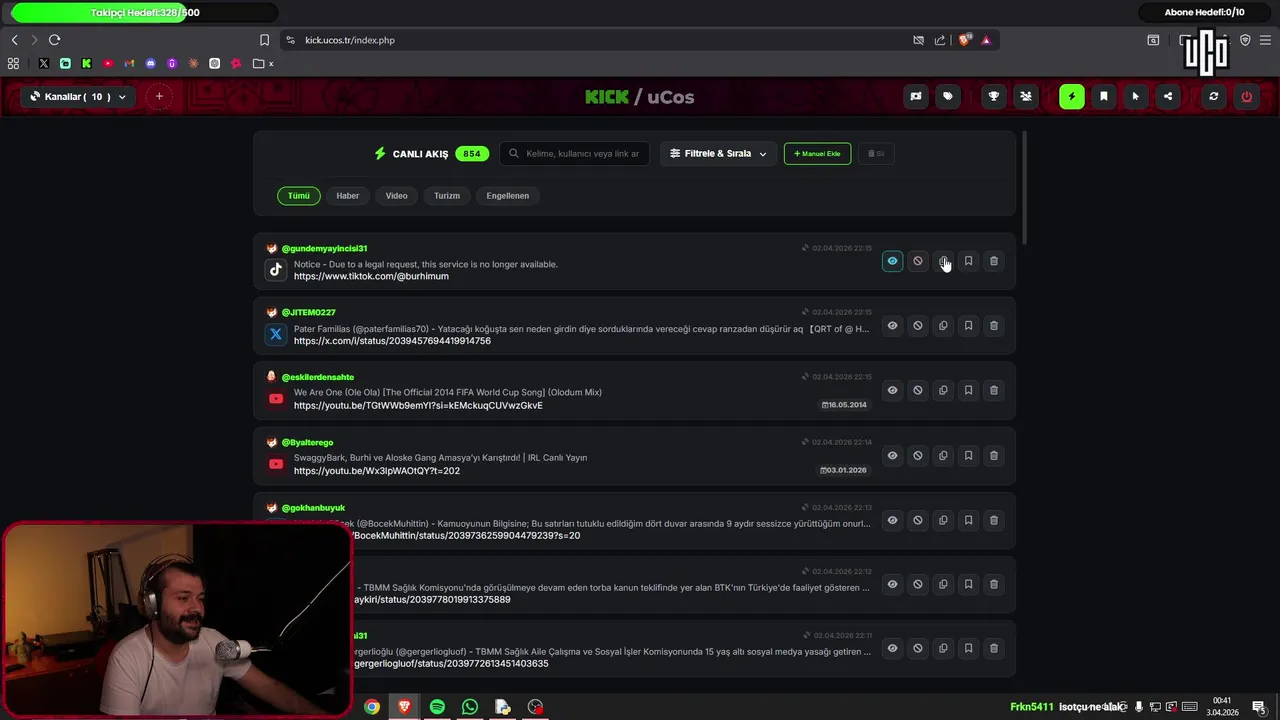Open the Discord bookmark in bookmarks bar
1280x720 pixels.
click(151, 63)
